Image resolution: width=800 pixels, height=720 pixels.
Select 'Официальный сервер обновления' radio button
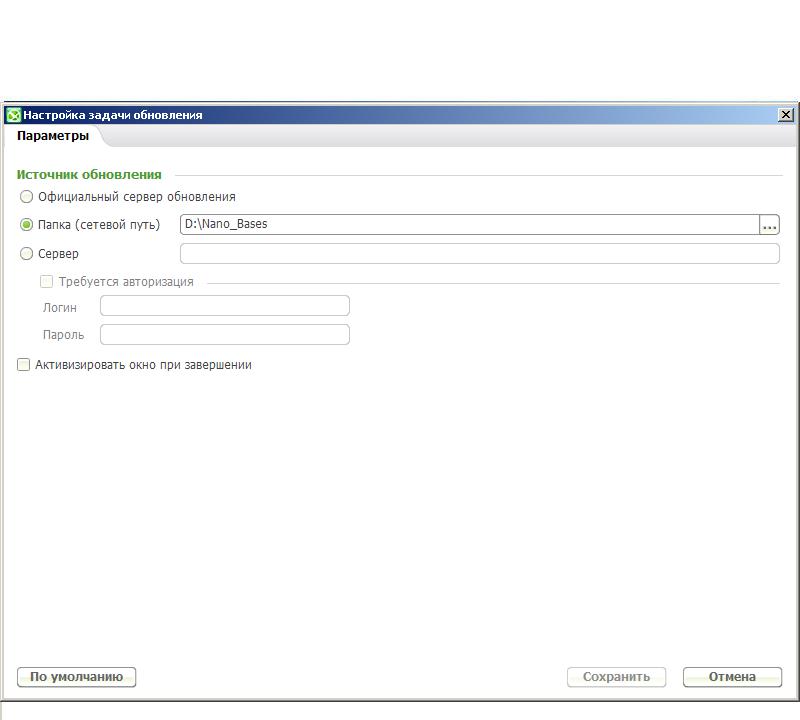(x=27, y=197)
